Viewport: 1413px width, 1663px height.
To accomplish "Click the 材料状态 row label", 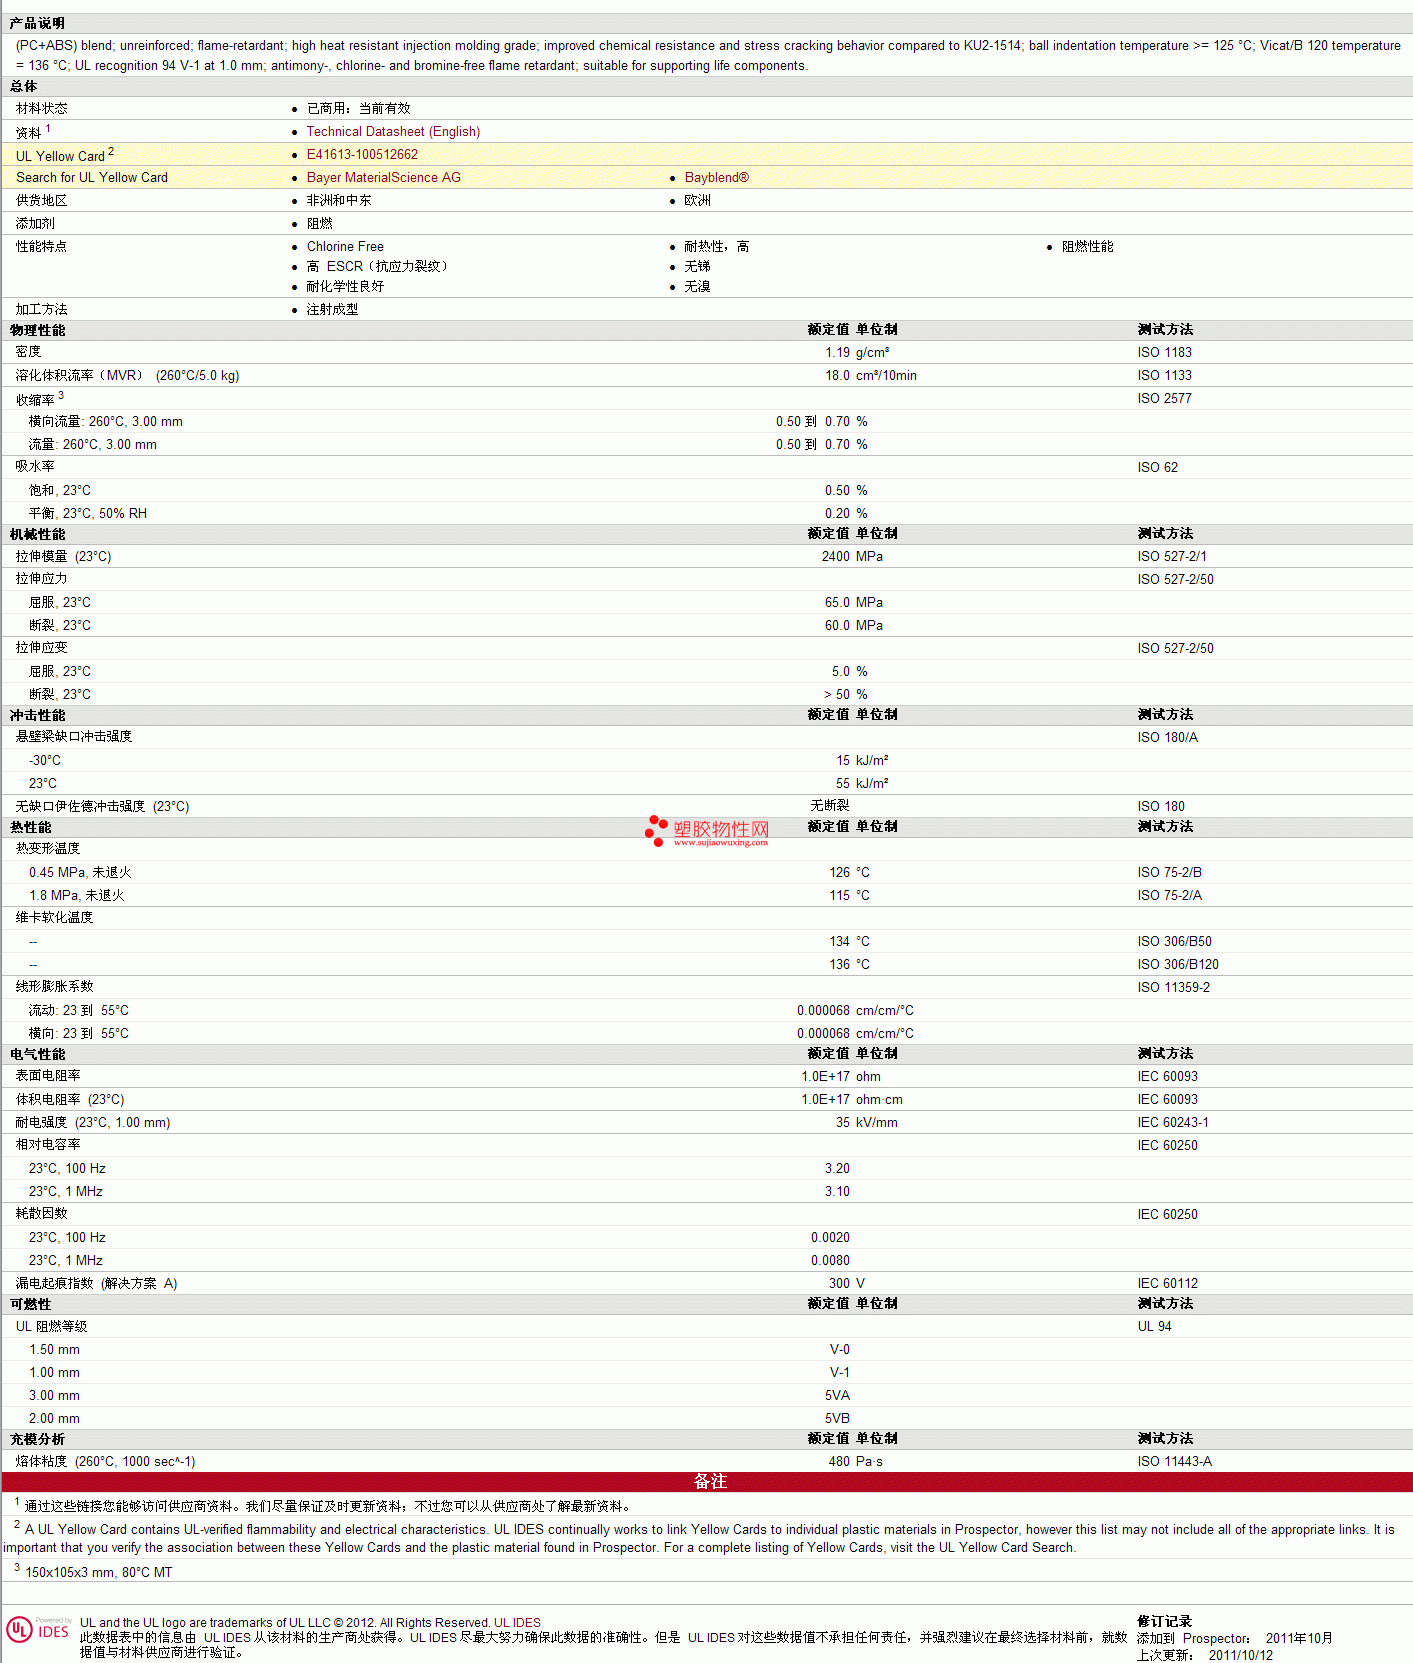I will point(41,108).
